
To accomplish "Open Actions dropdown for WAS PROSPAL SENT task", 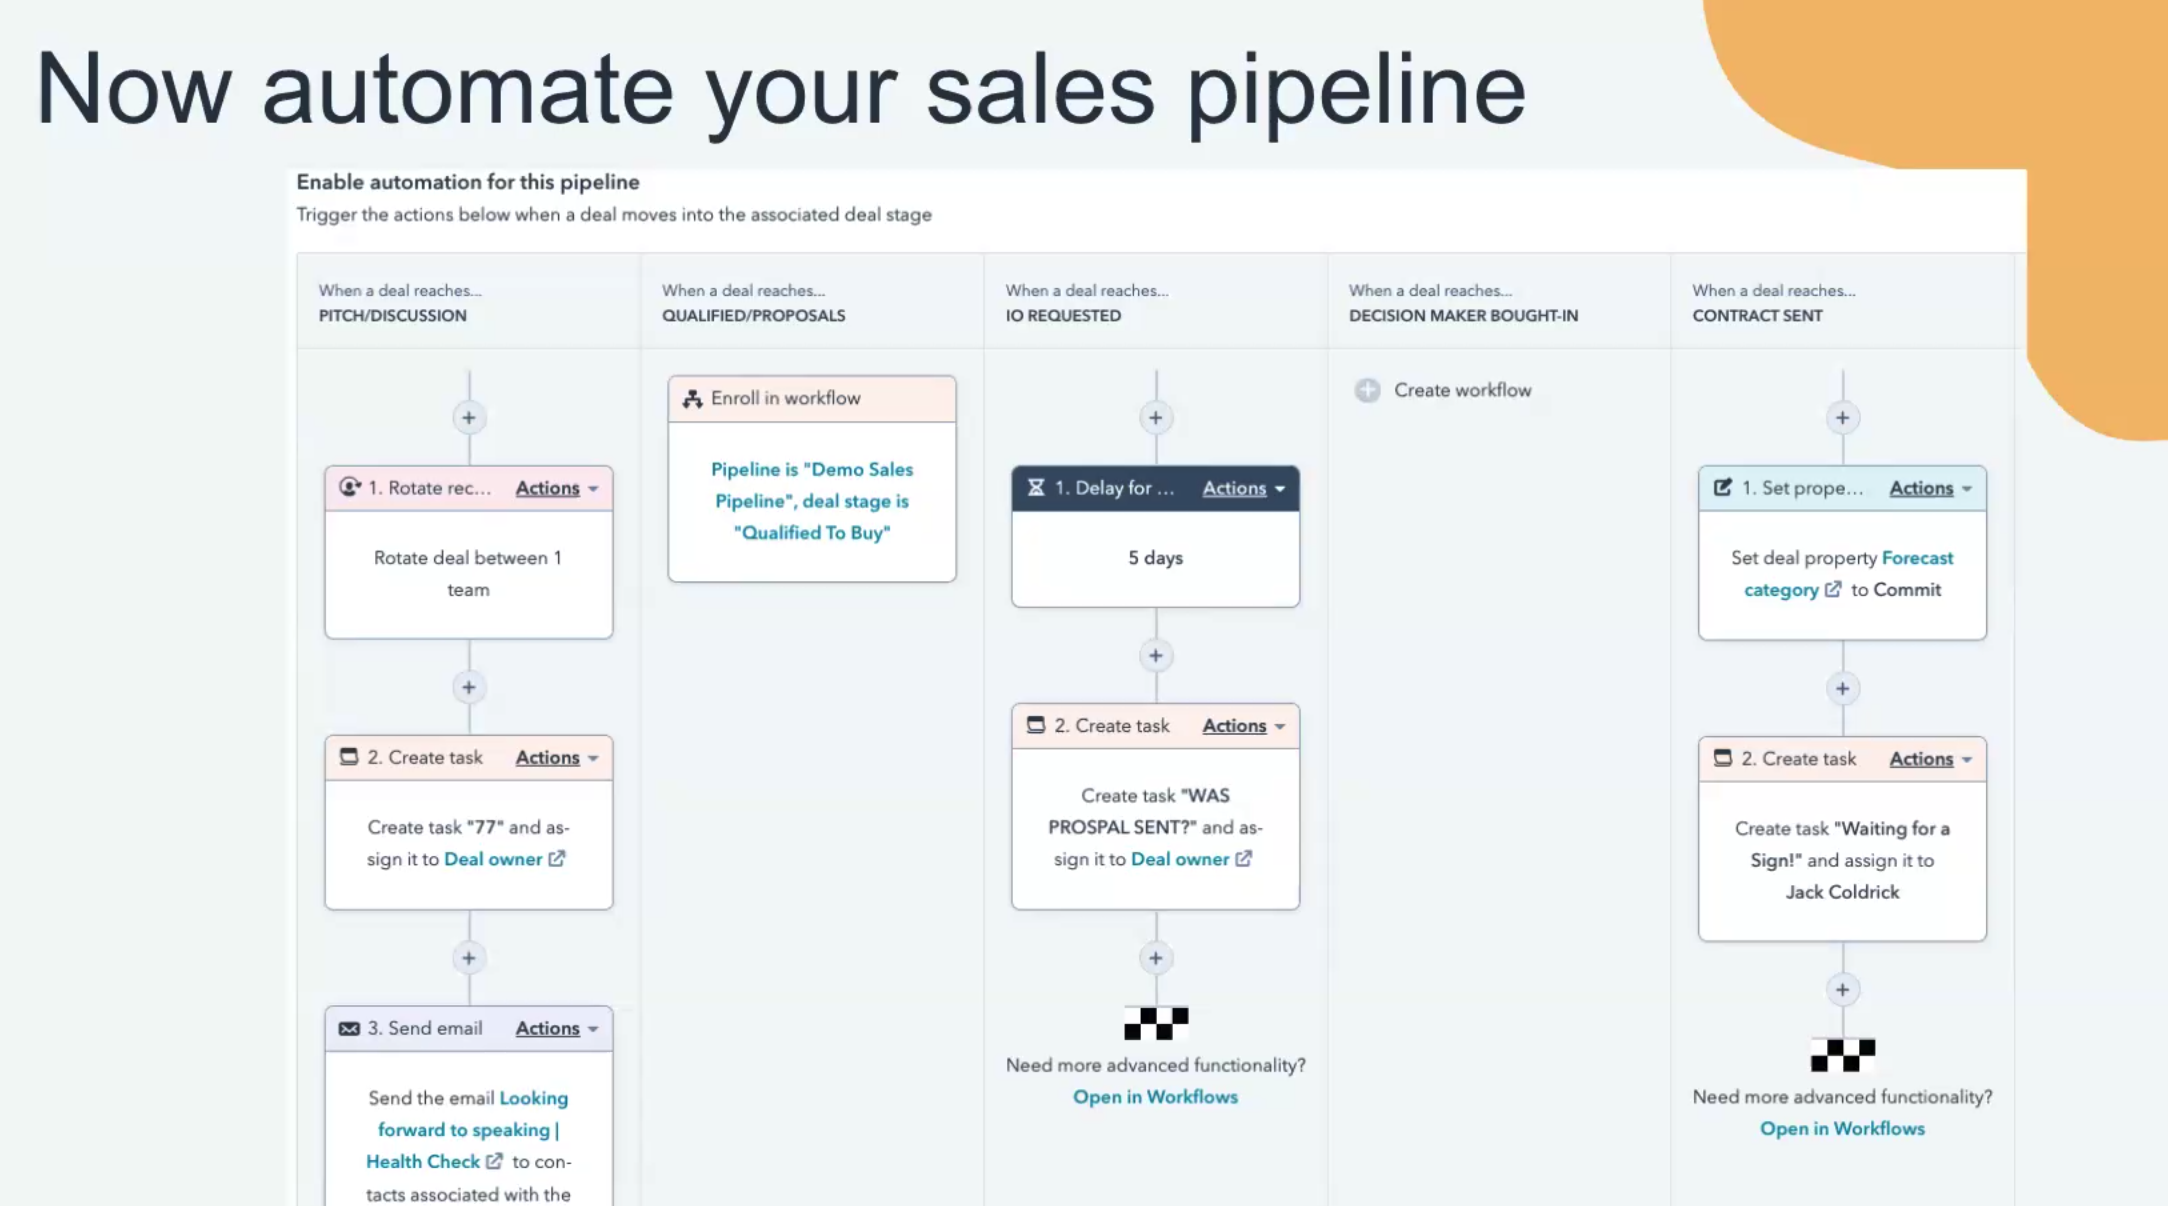I will point(1243,726).
